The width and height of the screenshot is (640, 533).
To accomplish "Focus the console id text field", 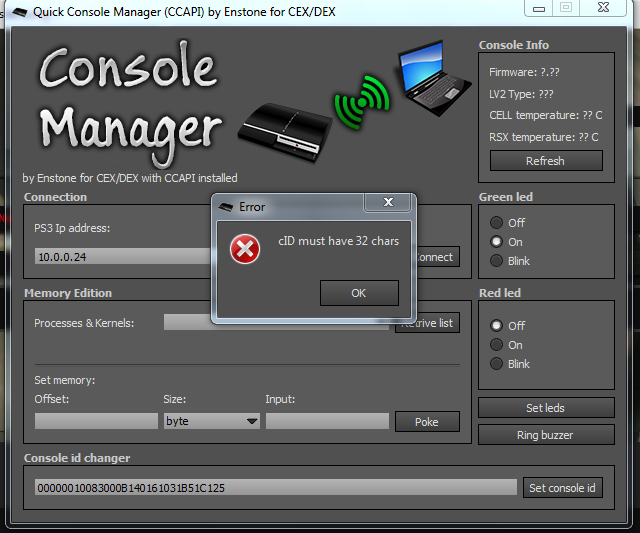I will (276, 487).
